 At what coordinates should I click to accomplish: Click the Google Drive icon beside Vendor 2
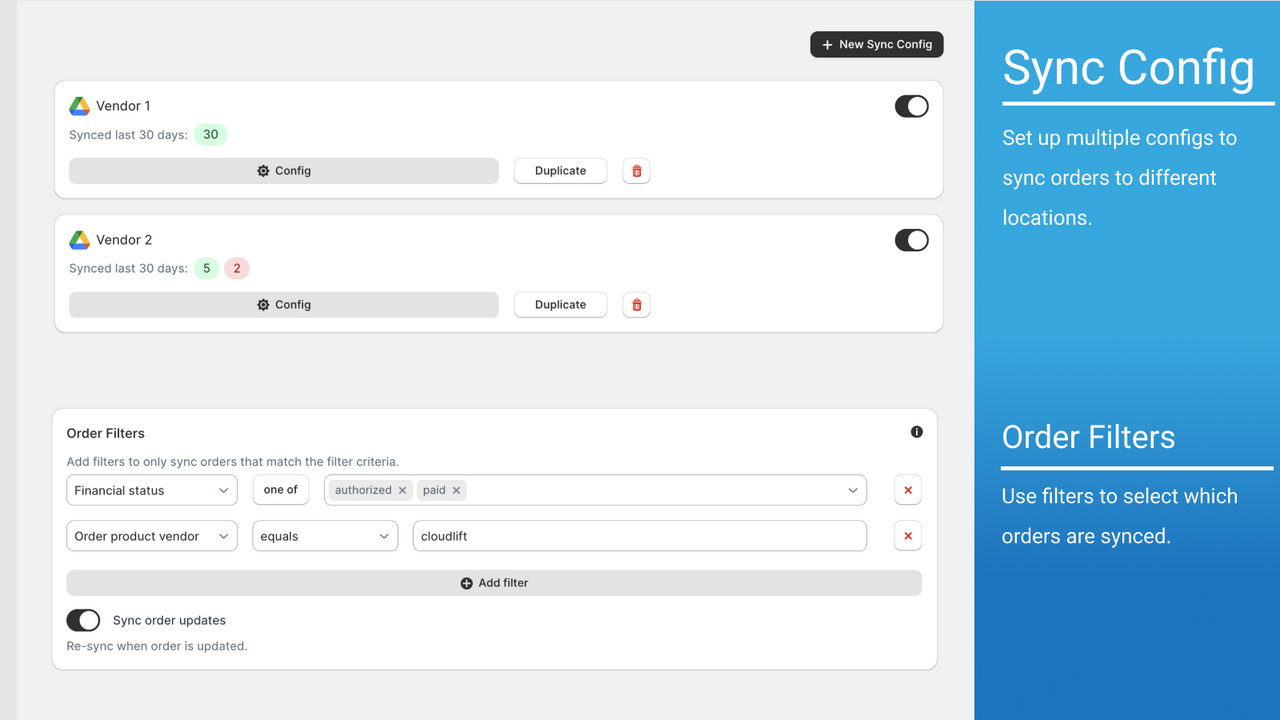[80, 240]
